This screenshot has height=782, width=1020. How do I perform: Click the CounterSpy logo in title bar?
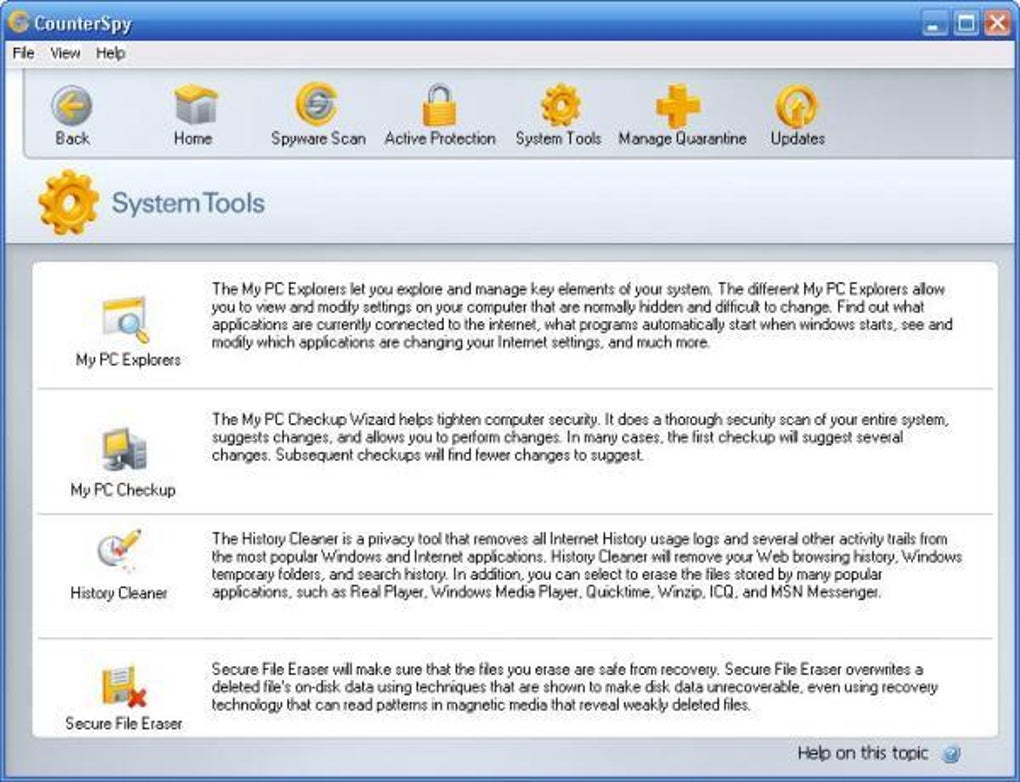pos(18,23)
